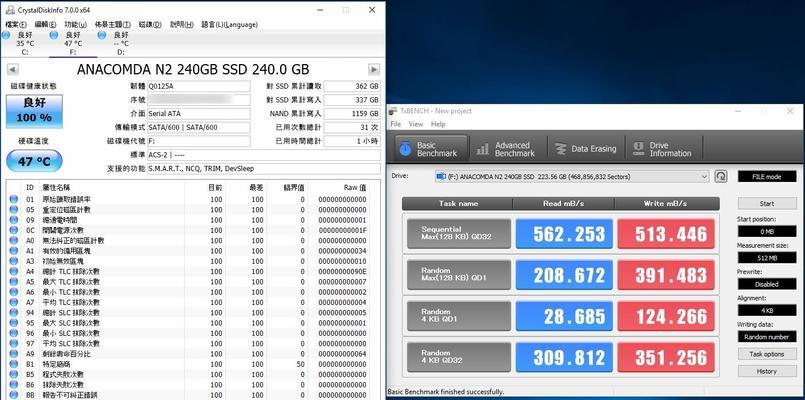Image resolution: width=805 pixels, height=400 pixels.
Task: Click the 良好 100% health status button
Action: 34,110
